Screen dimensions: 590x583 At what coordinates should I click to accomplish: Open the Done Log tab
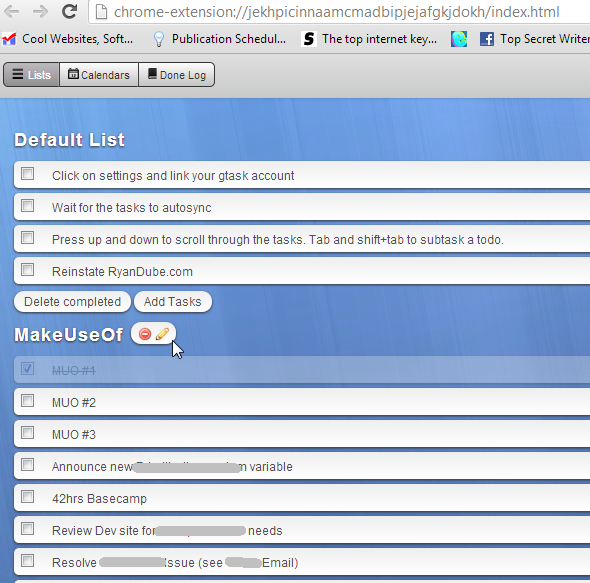177,75
